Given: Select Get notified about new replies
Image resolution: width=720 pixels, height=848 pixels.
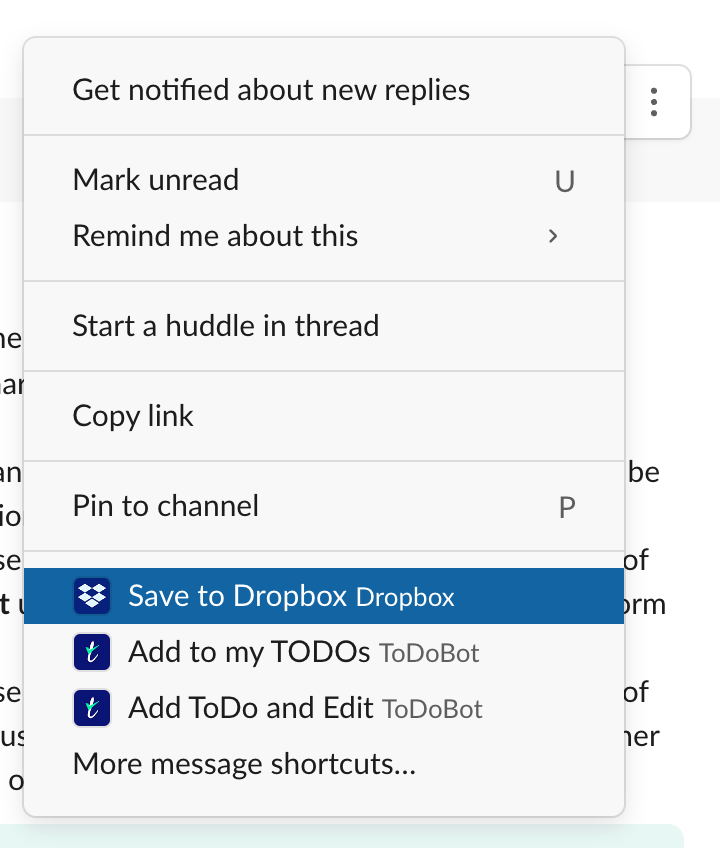Looking at the screenshot, I should point(270,89).
